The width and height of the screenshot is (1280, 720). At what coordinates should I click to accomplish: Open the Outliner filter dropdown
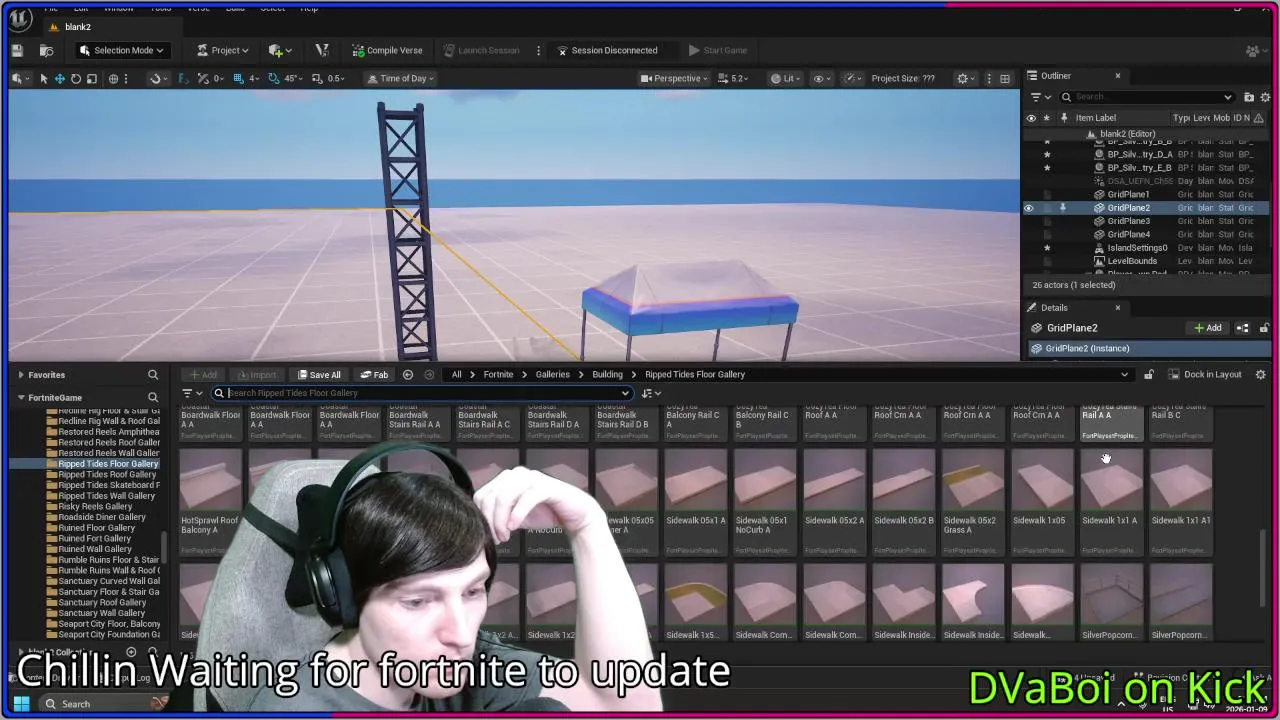click(1040, 97)
